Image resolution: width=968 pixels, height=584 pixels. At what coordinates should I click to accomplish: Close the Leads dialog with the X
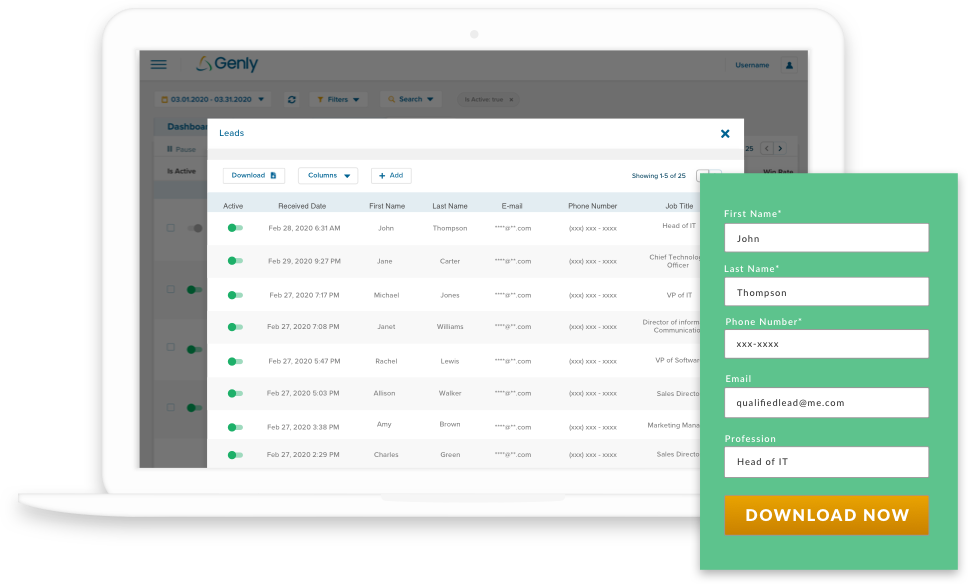725,133
